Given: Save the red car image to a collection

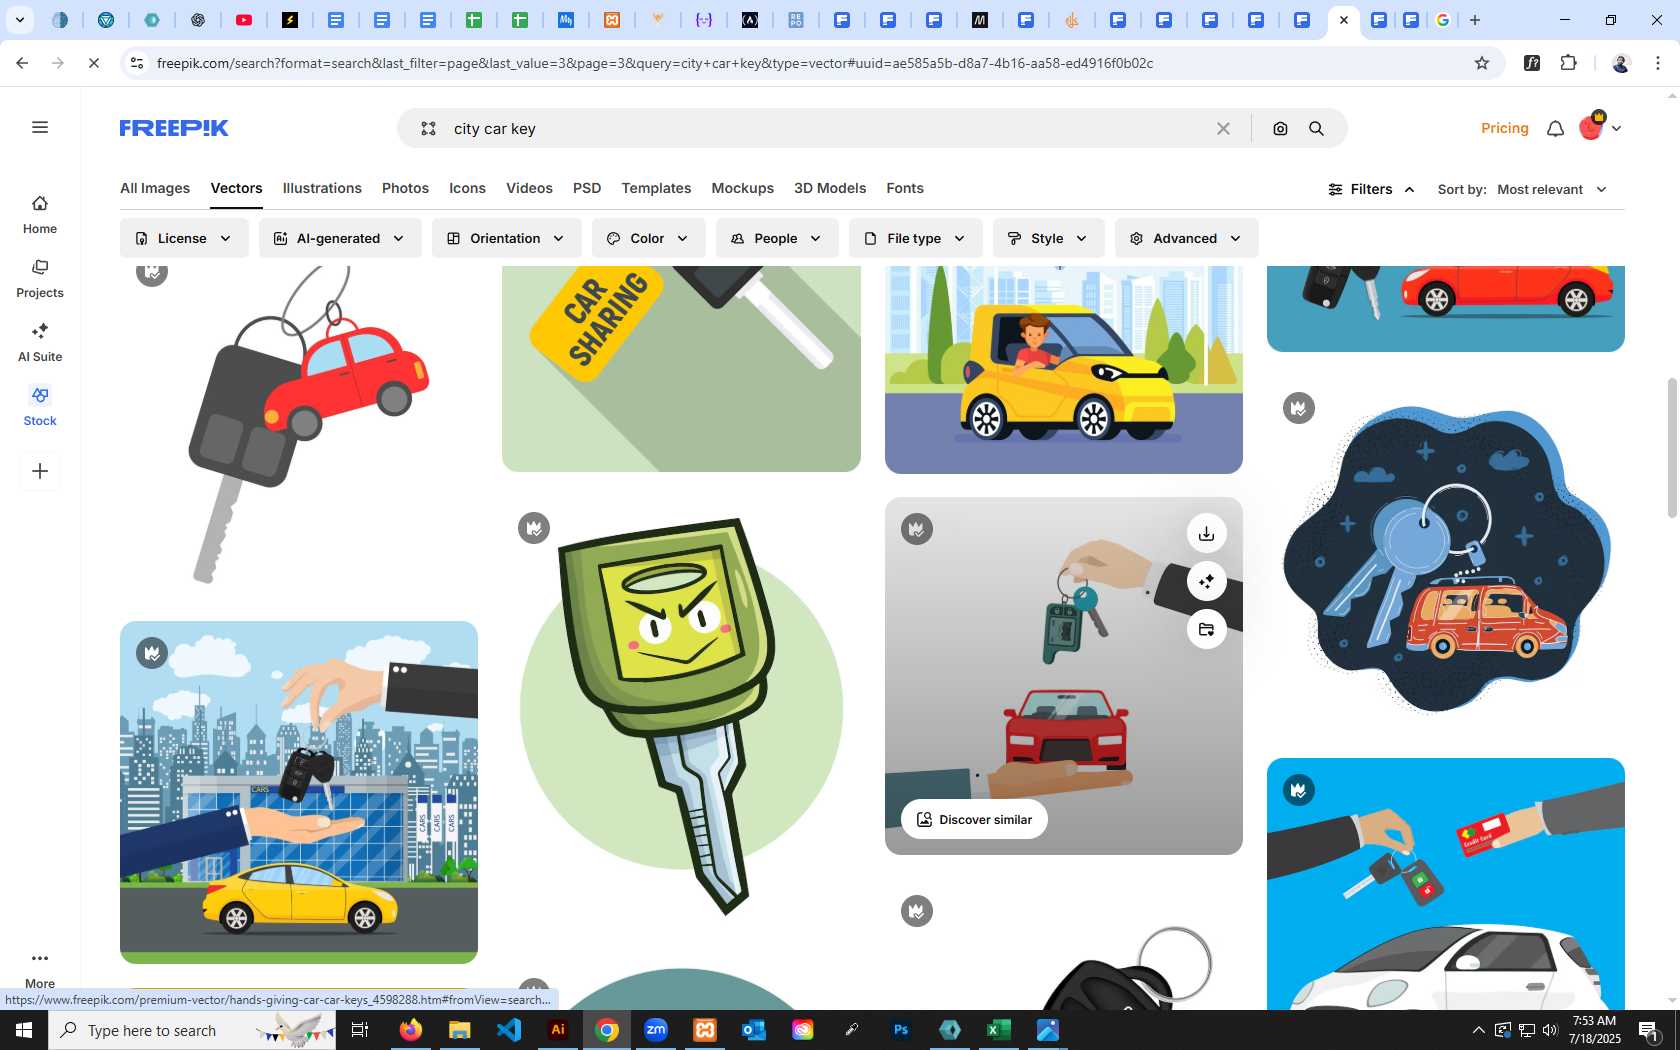Looking at the screenshot, I should coord(1207,629).
